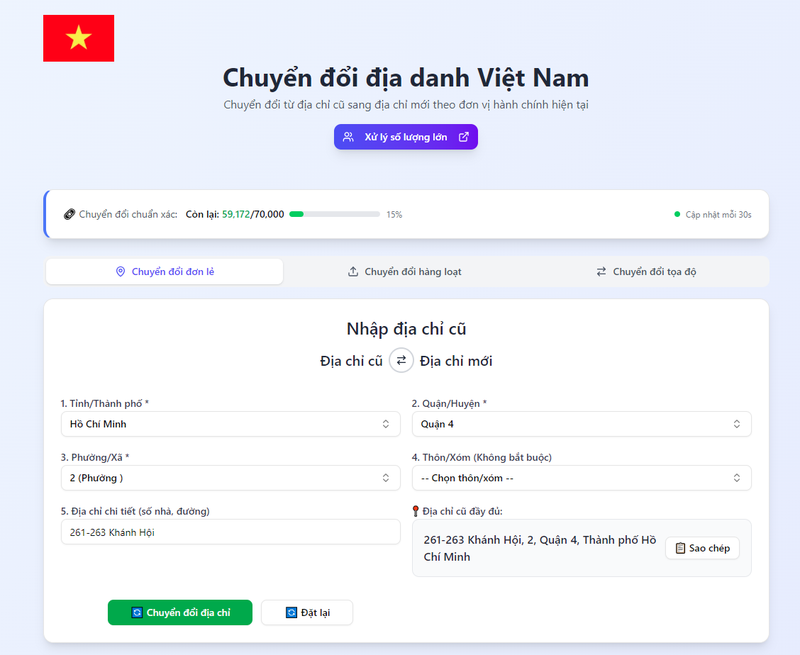Click the 59,172 remaining count
The width and height of the screenshot is (800, 655).
point(236,214)
